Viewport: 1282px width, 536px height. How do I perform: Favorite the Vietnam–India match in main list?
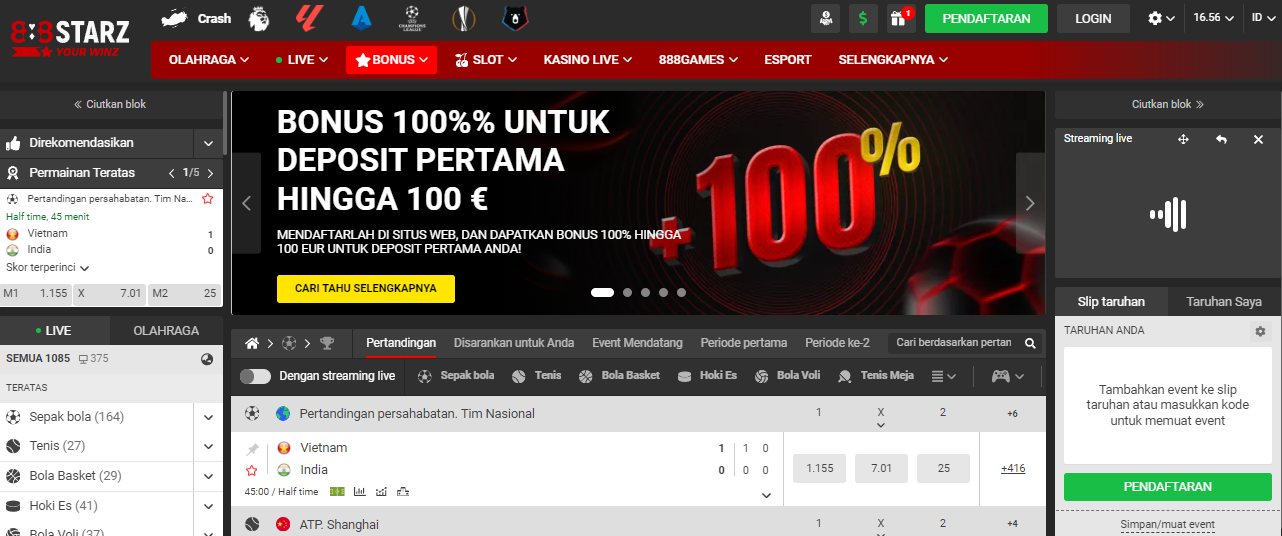252,470
